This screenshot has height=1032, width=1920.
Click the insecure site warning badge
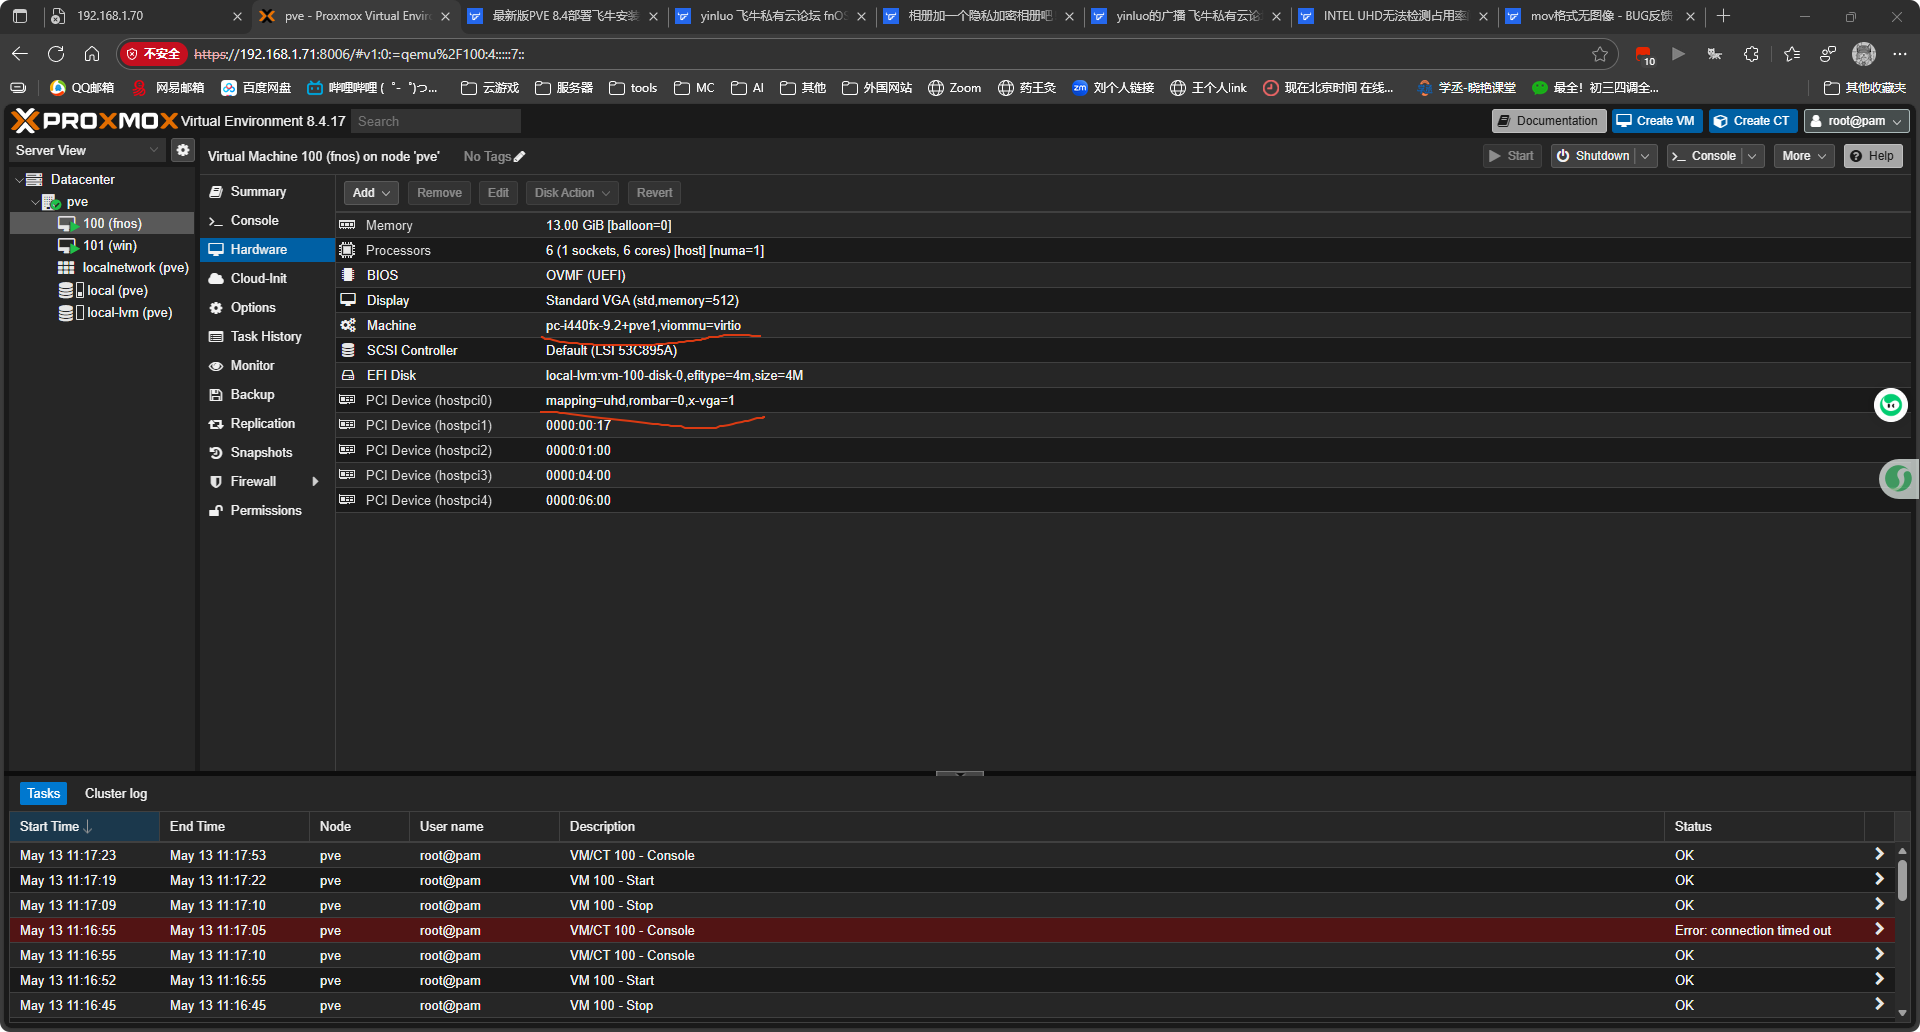click(153, 54)
